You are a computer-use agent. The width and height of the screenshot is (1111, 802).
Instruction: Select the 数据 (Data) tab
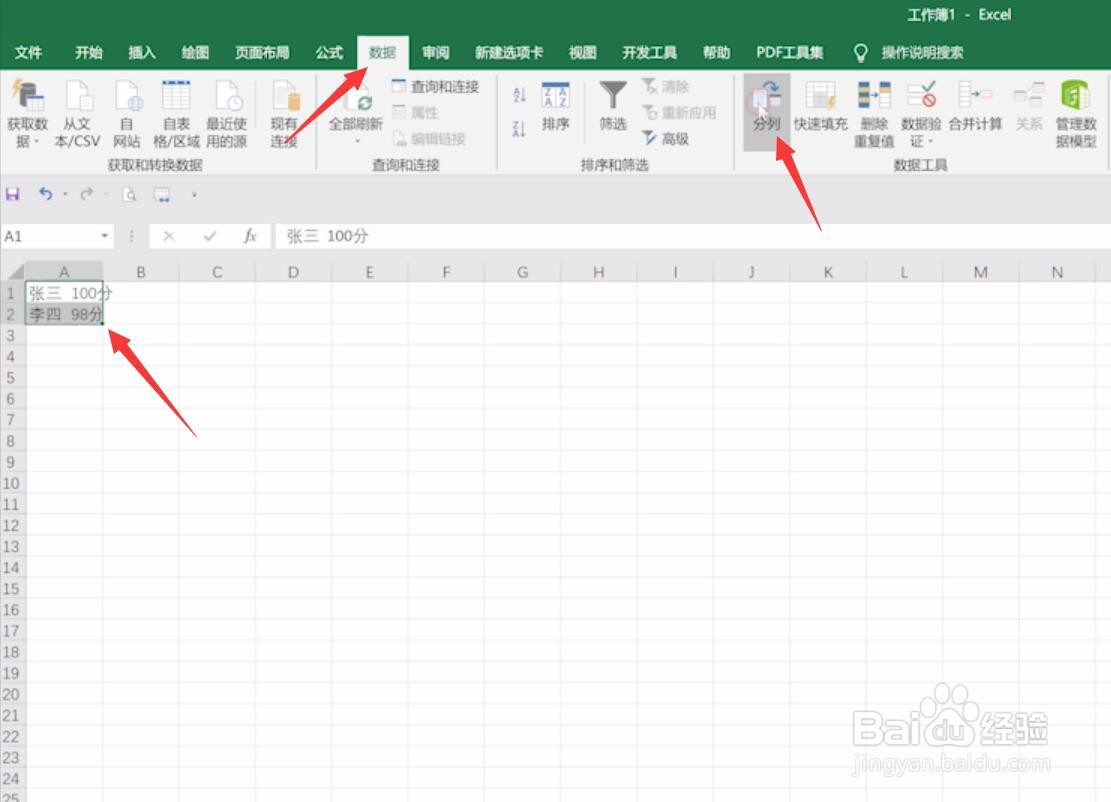point(383,52)
